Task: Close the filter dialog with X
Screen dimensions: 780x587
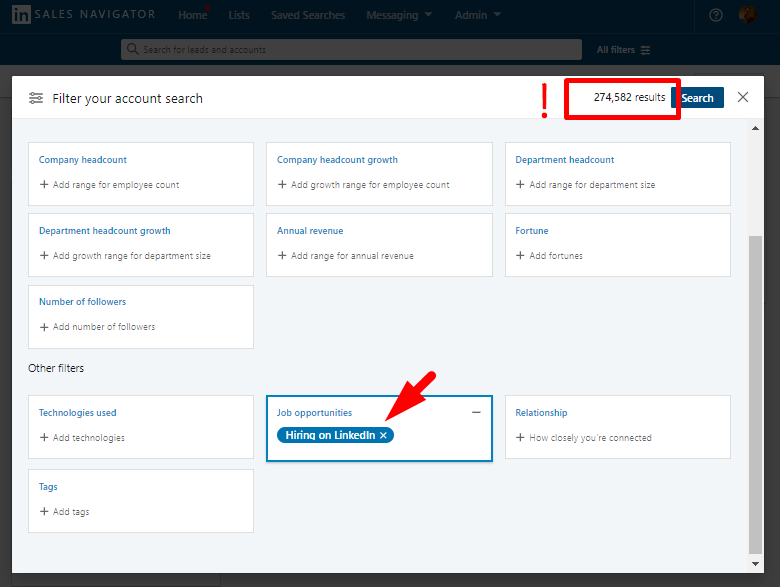Action: [x=743, y=97]
